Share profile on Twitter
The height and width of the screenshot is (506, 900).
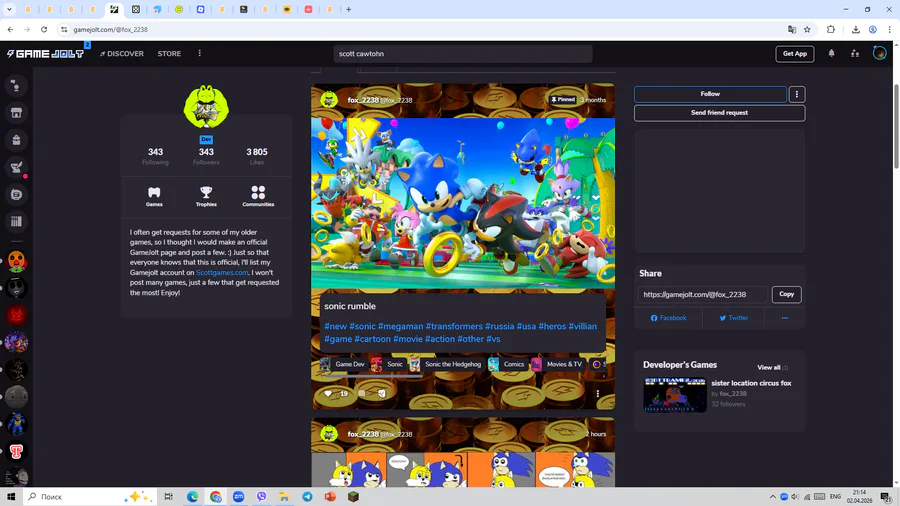(x=734, y=318)
